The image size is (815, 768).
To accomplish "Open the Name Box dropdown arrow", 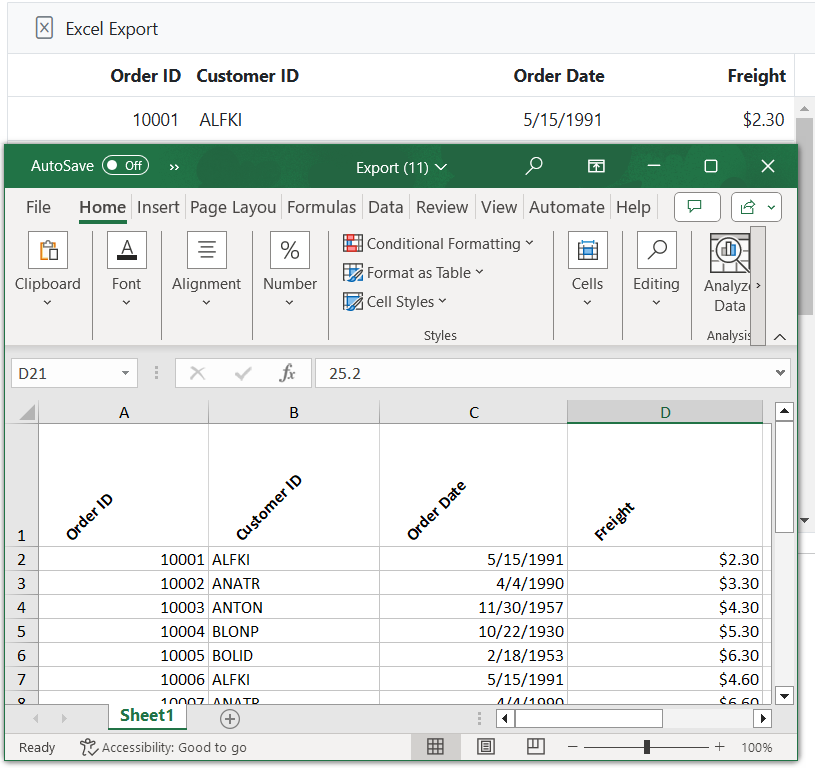I will pos(125,373).
